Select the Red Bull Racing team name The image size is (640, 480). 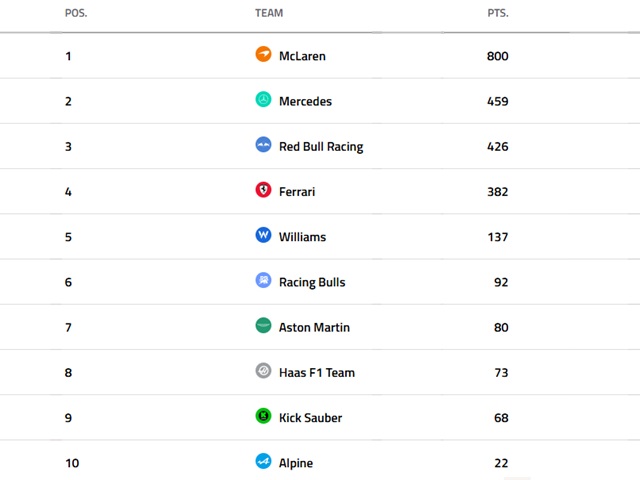click(x=321, y=146)
